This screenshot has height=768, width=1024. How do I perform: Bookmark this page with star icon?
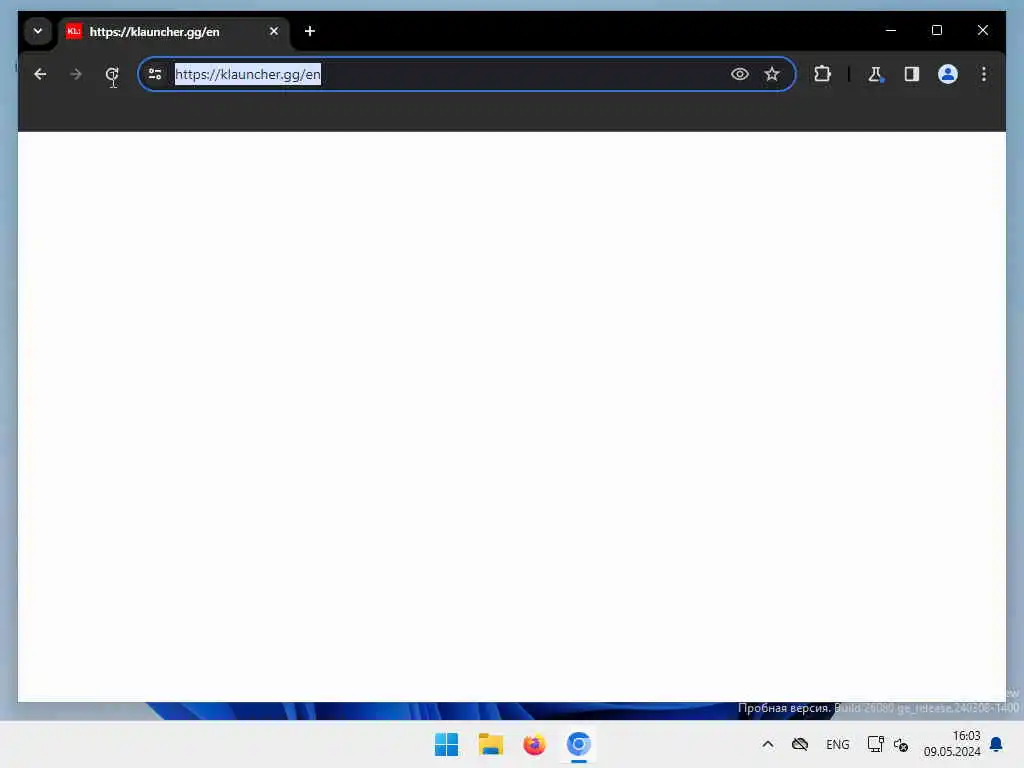tap(772, 74)
